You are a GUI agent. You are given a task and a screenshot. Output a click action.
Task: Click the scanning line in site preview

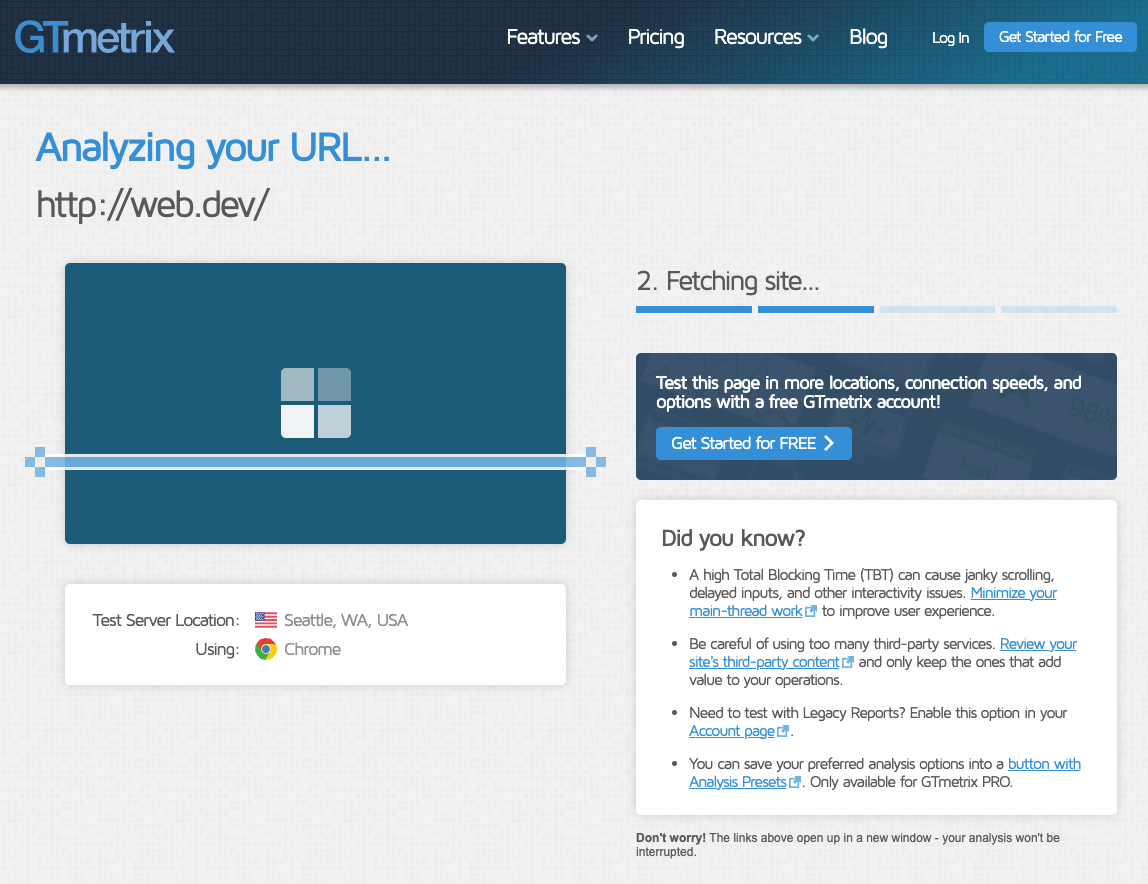point(316,461)
